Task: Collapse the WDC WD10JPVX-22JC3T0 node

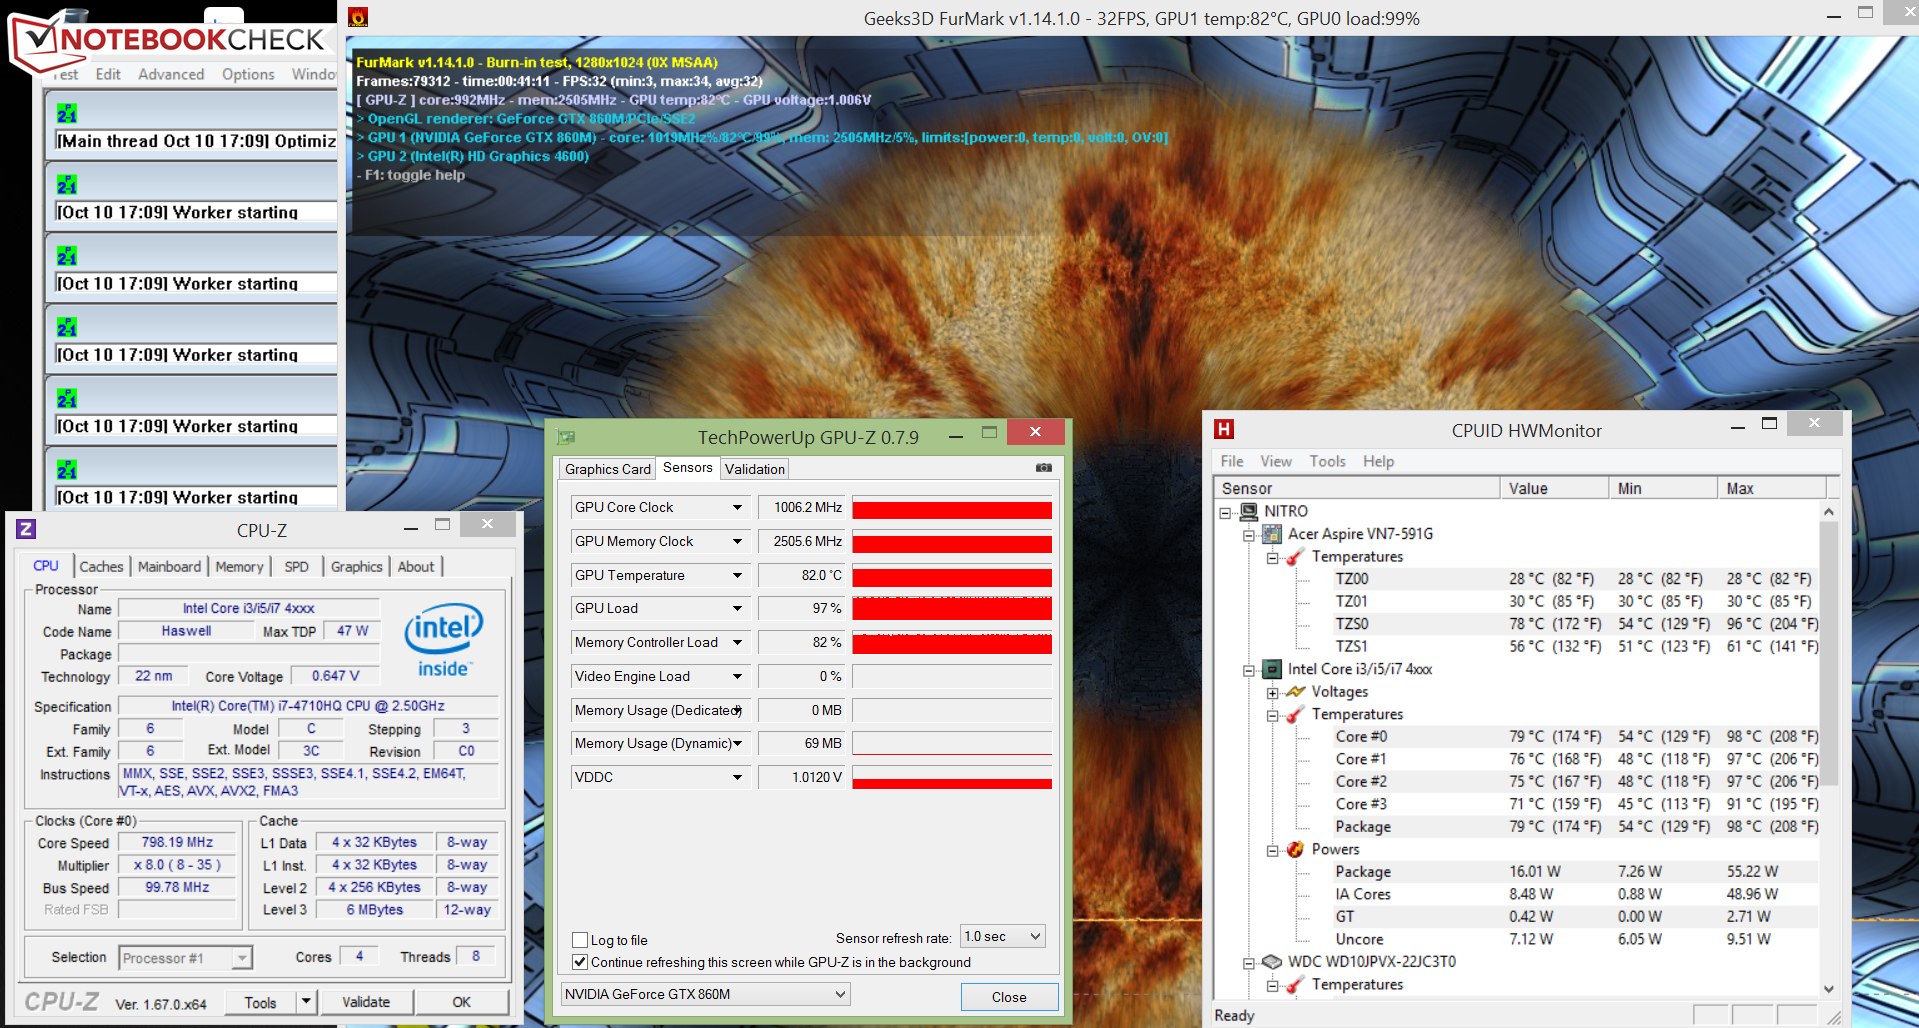Action: click(x=1249, y=963)
